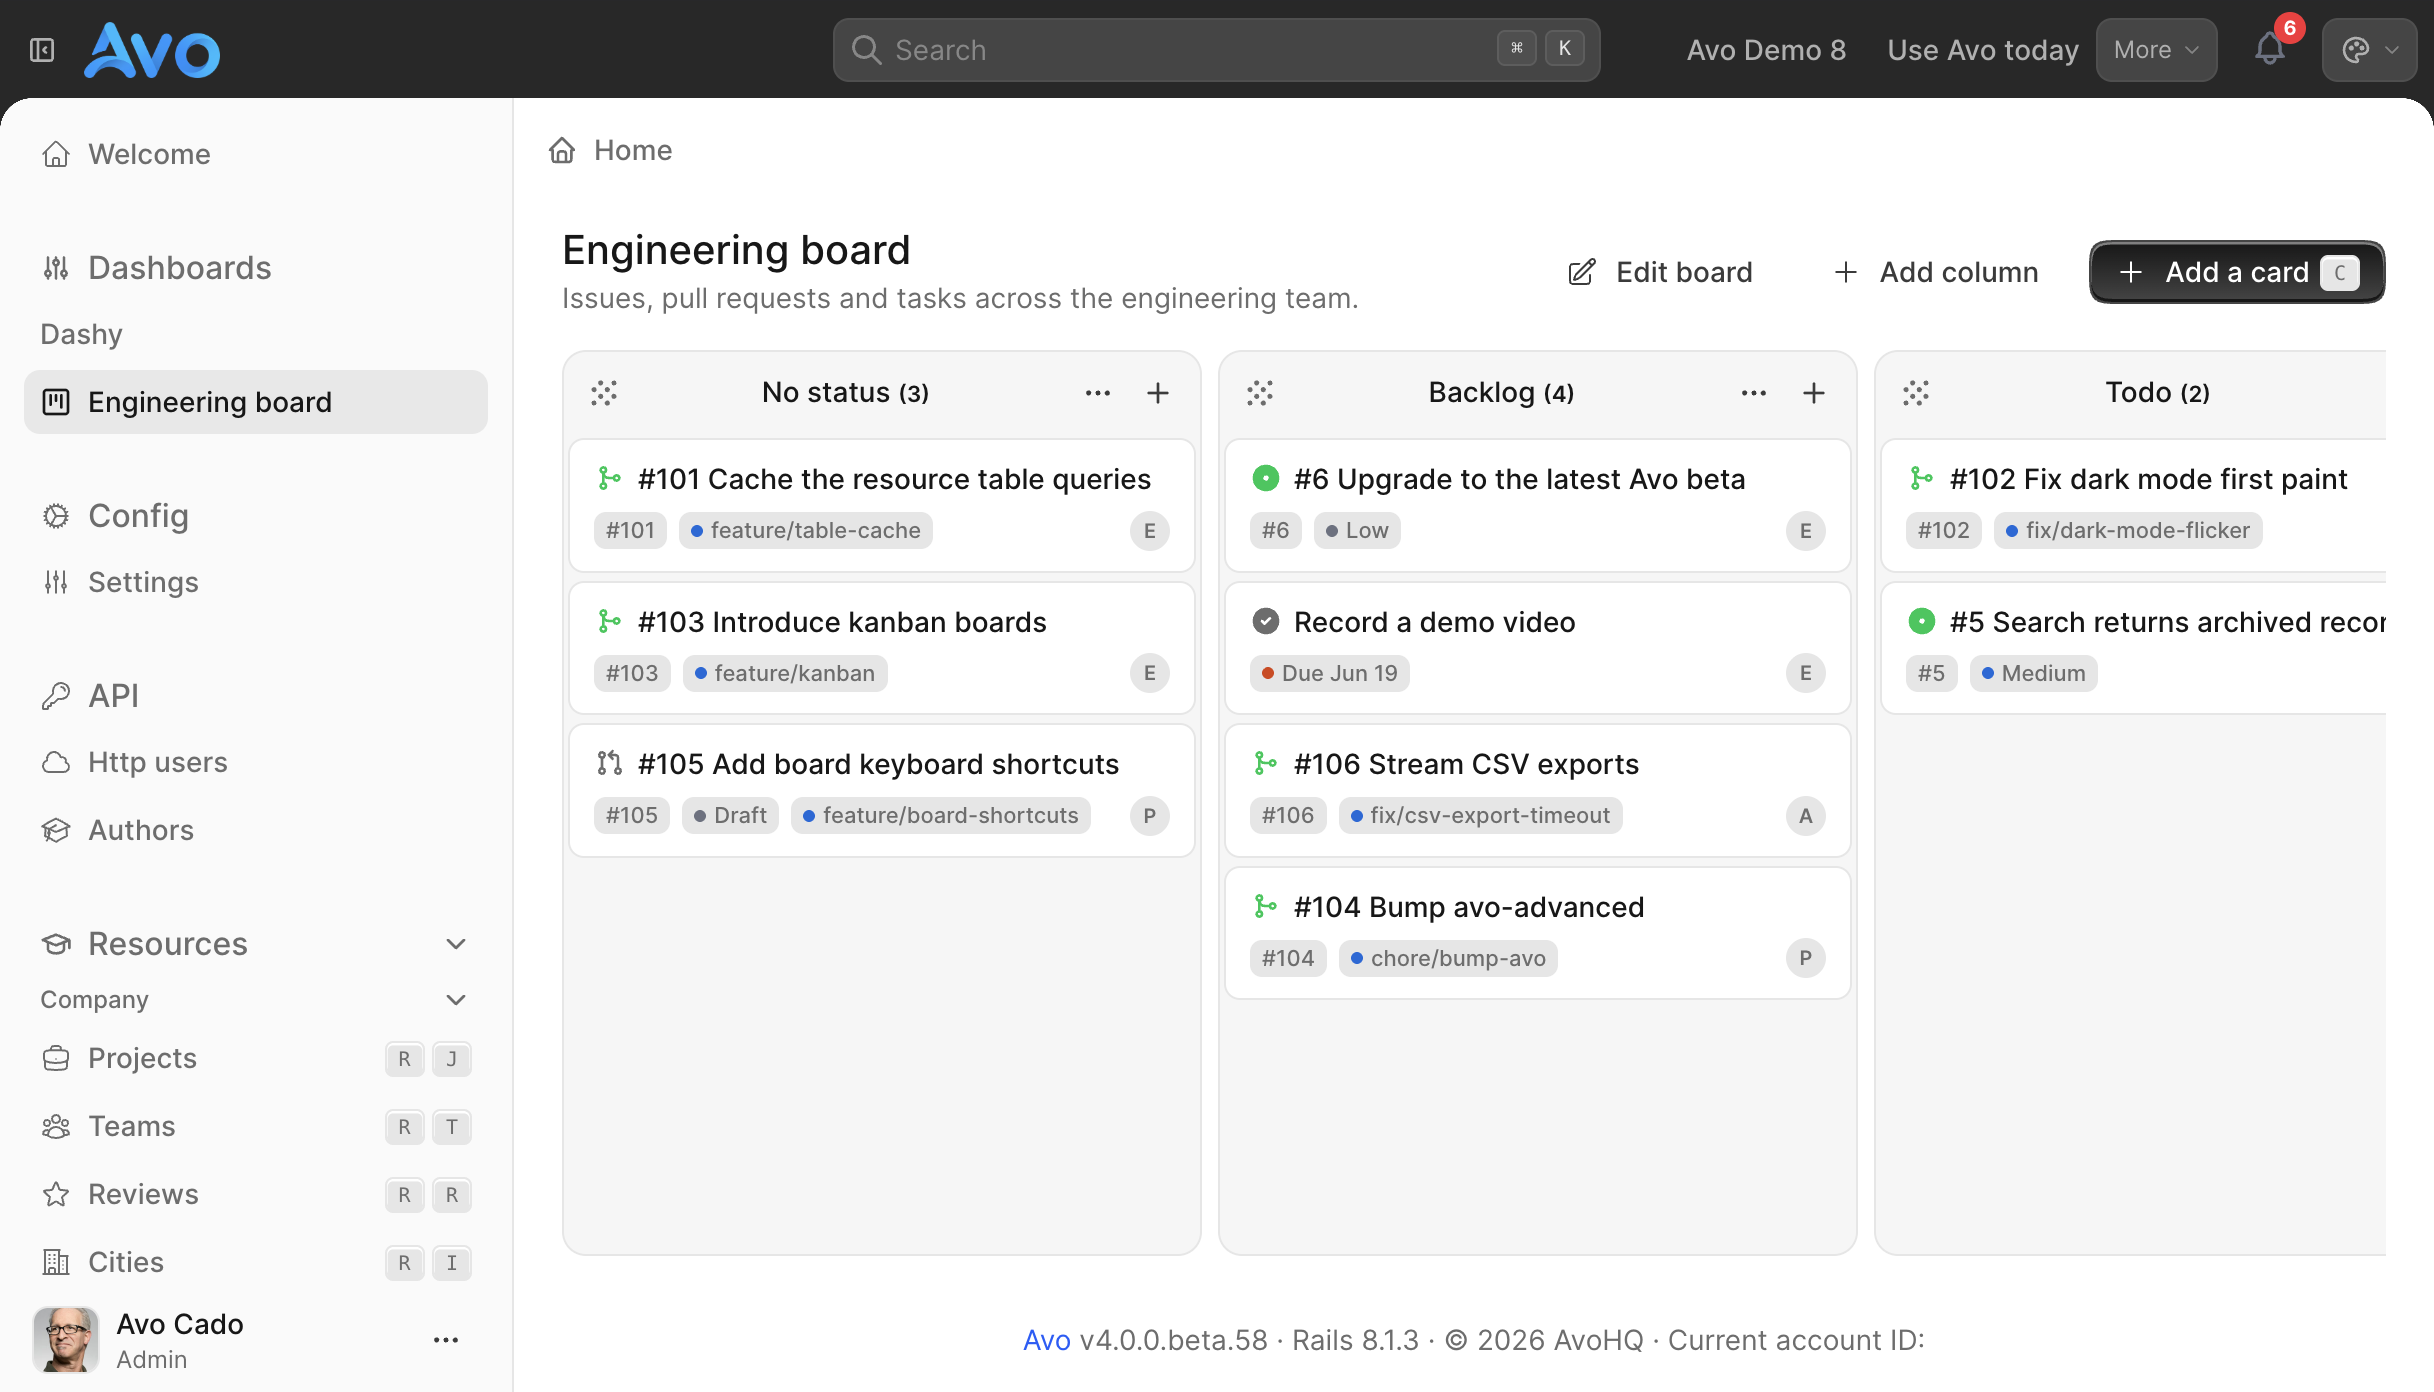Click assignee avatar P on card #105
2434x1392 pixels.
coord(1150,816)
